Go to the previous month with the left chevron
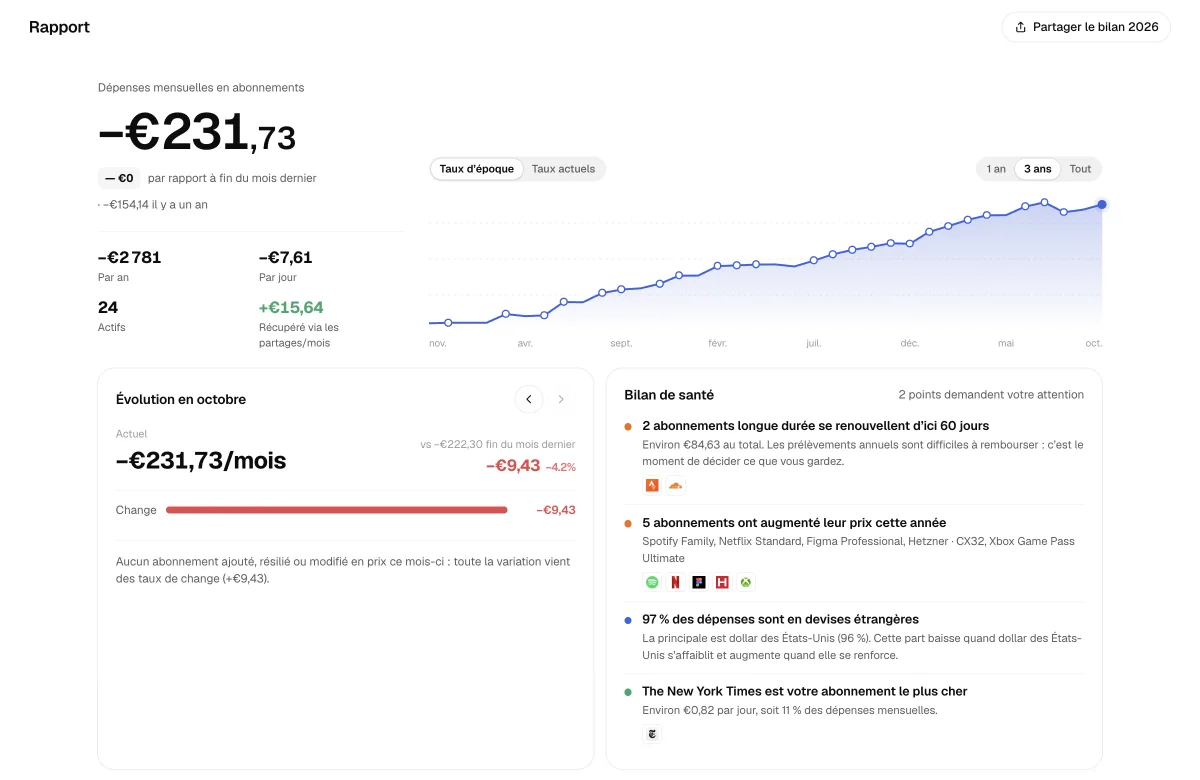Image resolution: width=1200 pixels, height=780 pixels. click(529, 399)
